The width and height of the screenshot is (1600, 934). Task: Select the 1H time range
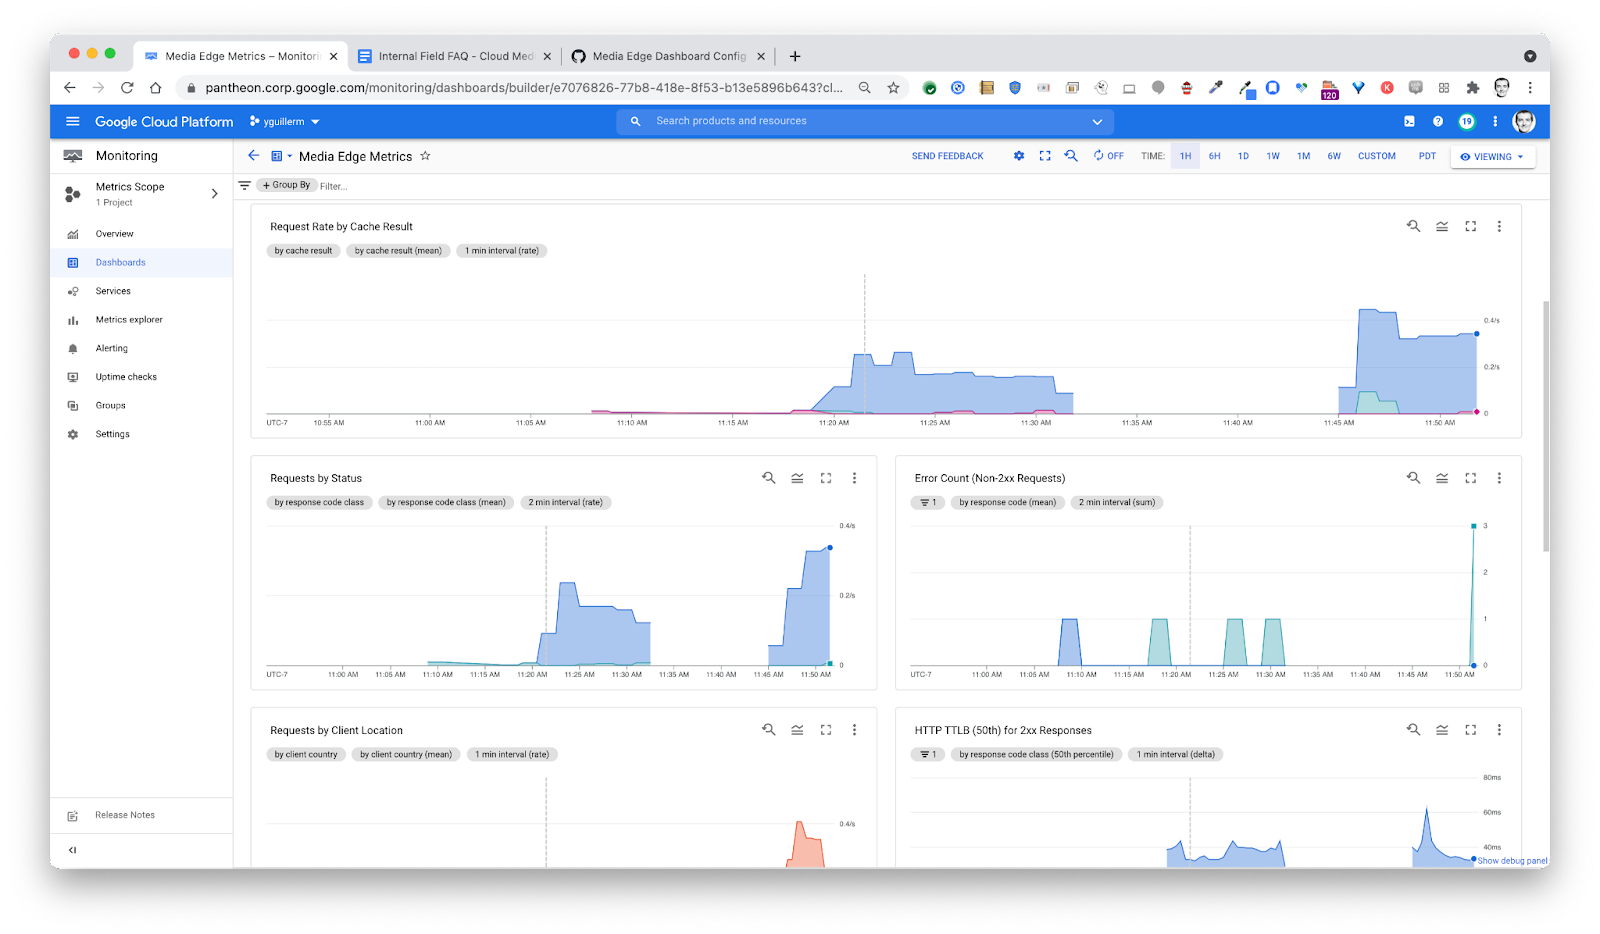pyautogui.click(x=1185, y=156)
